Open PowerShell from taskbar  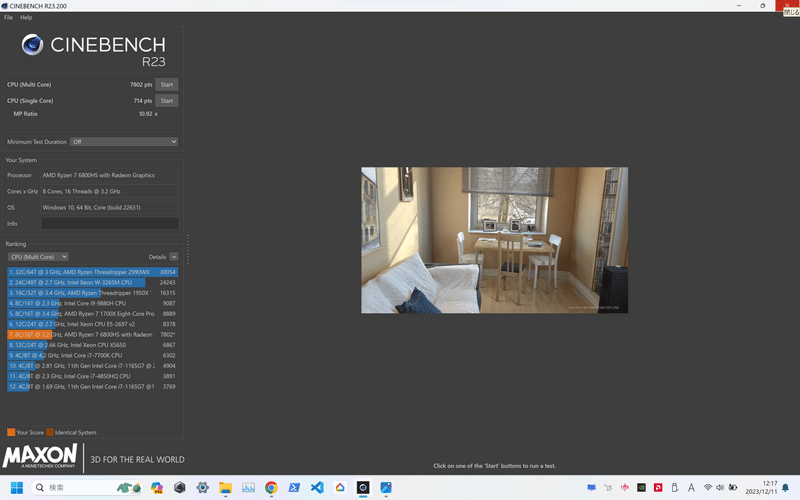[294, 488]
